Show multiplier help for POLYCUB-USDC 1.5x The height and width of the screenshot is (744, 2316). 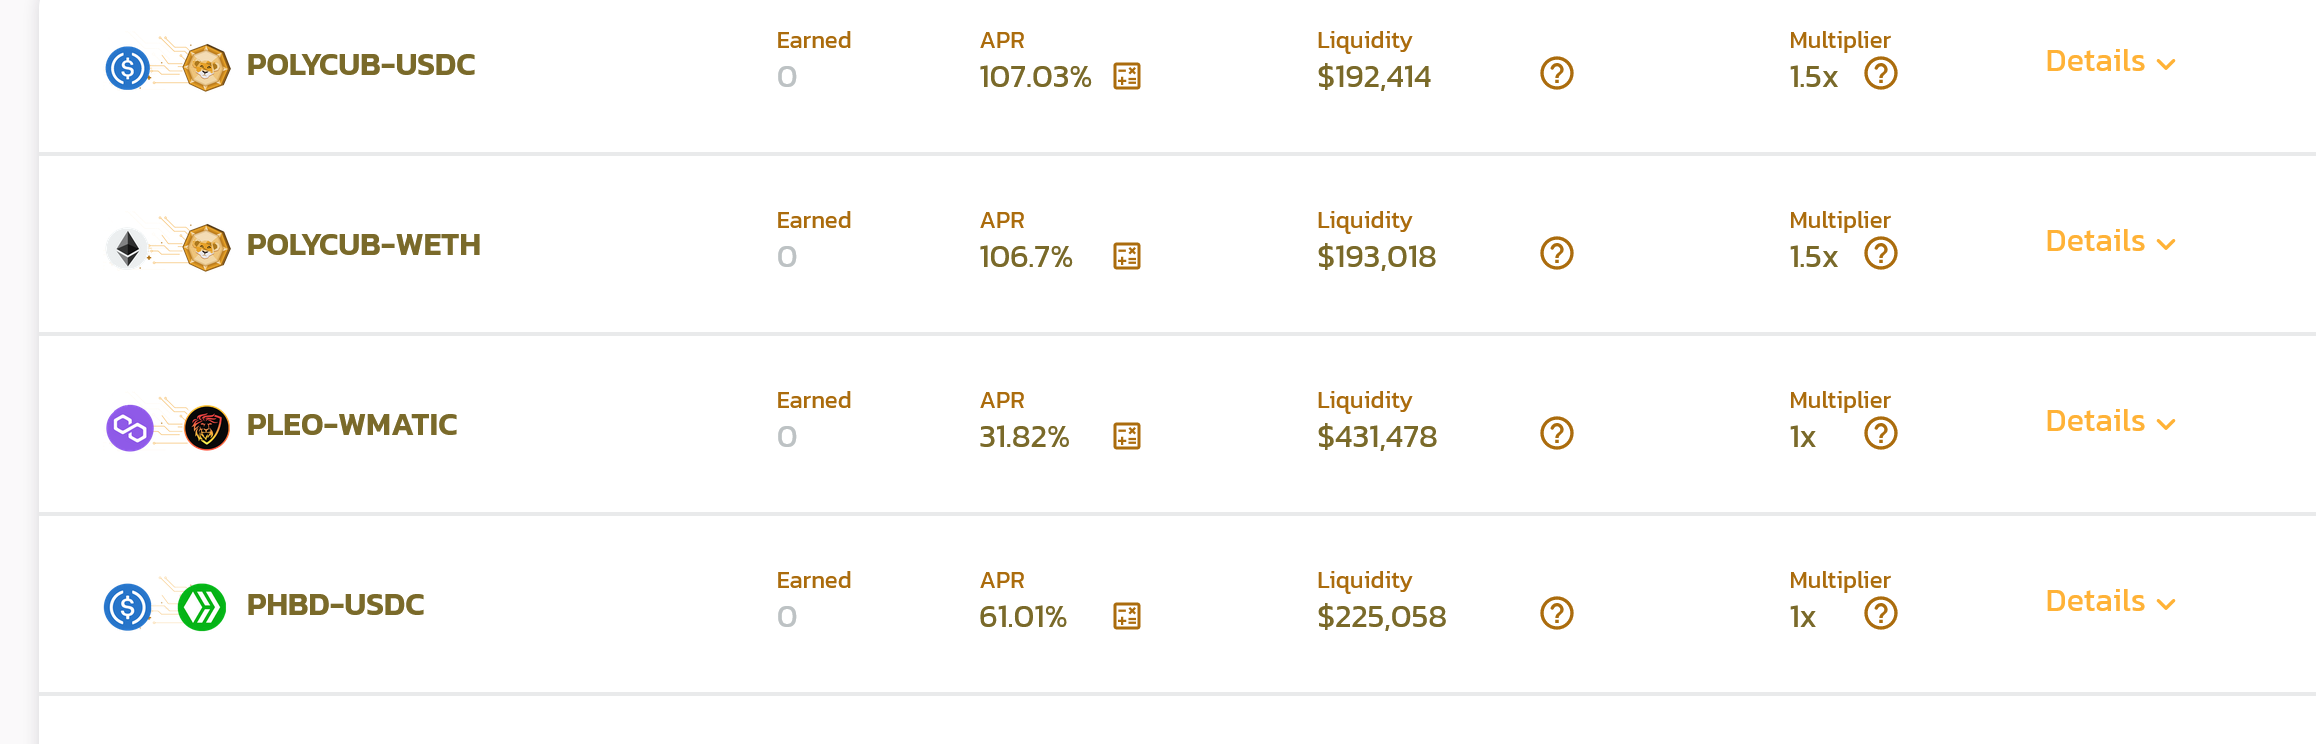coord(1881,73)
